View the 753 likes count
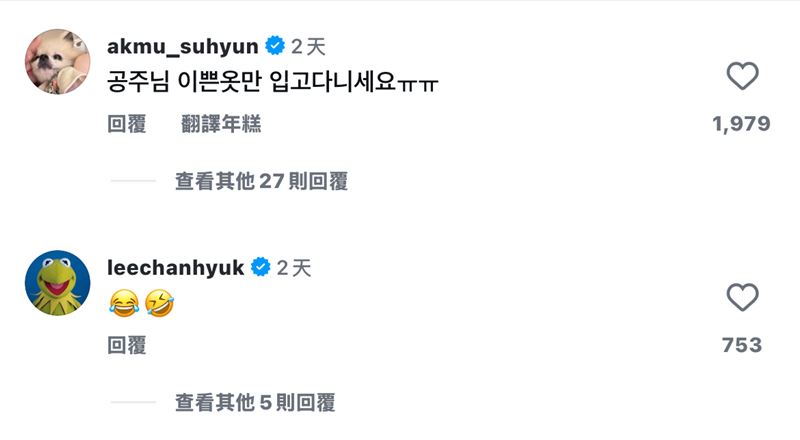800x440 pixels. (741, 345)
